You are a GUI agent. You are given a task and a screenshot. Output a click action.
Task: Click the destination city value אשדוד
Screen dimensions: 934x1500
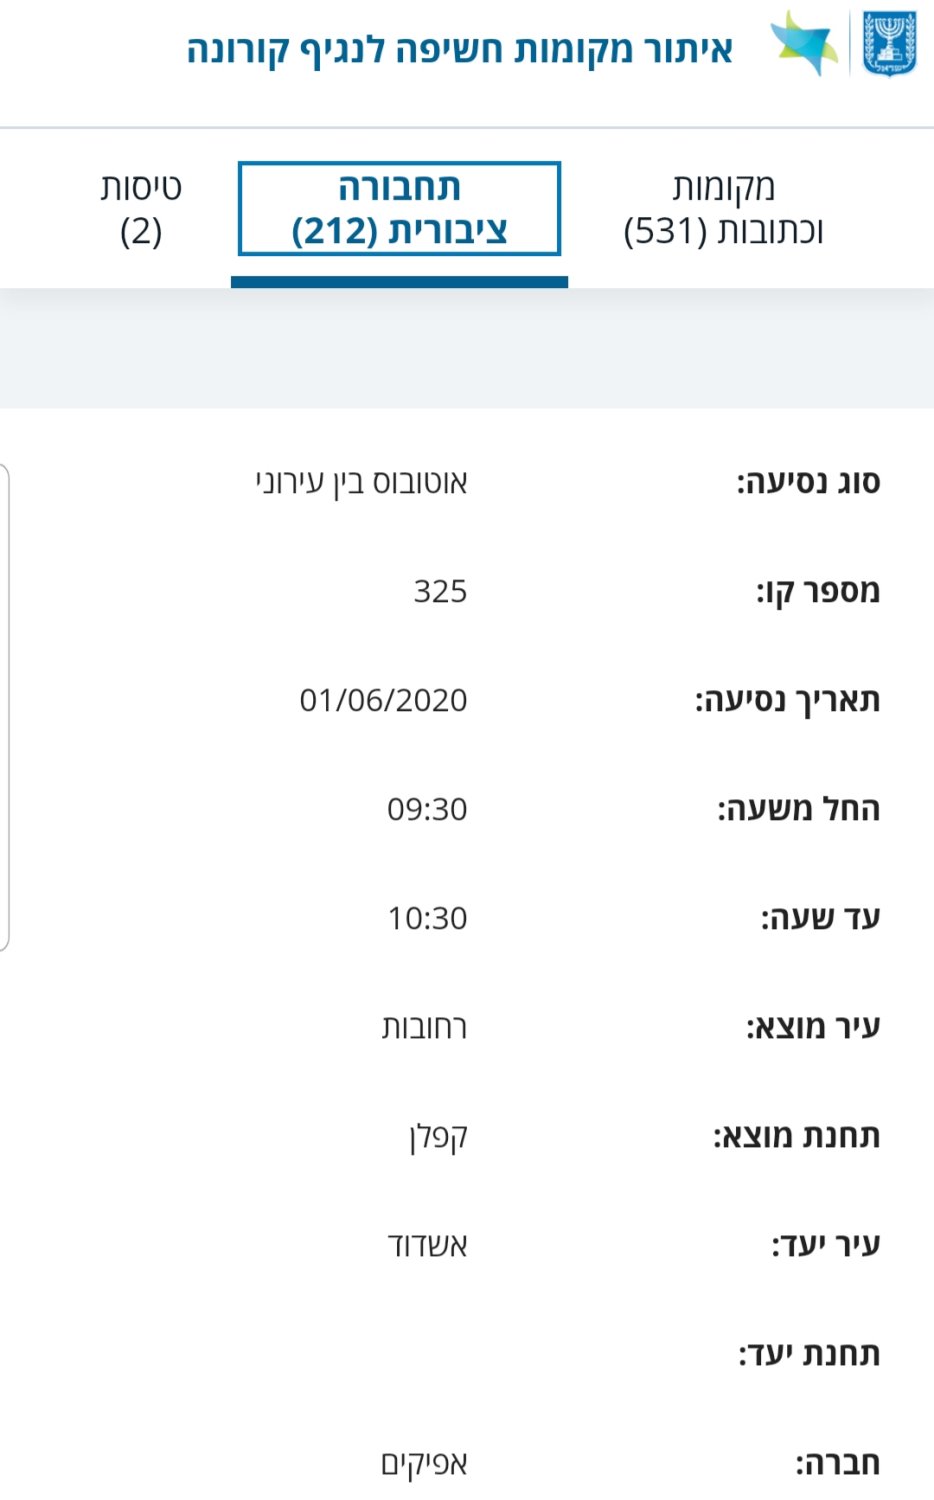pos(427,1246)
